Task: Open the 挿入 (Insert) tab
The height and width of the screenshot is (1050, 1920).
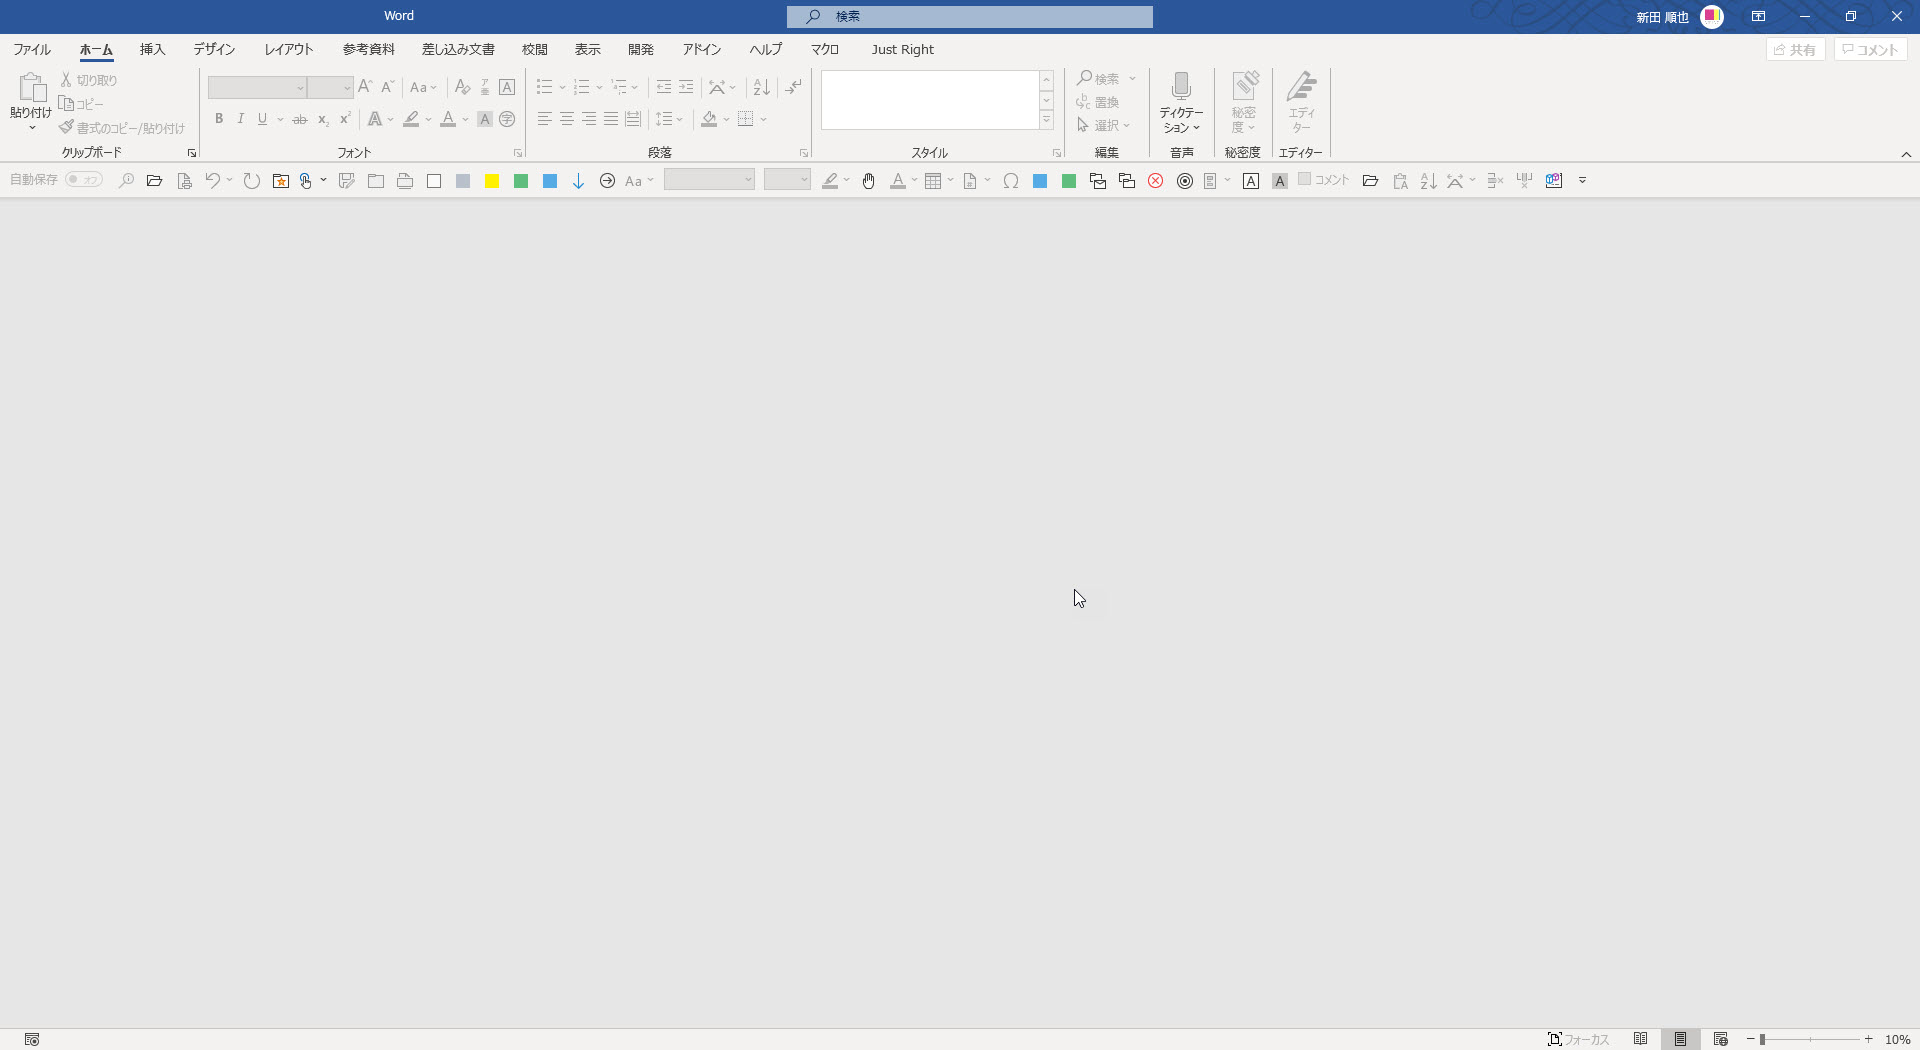Action: tap(152, 49)
